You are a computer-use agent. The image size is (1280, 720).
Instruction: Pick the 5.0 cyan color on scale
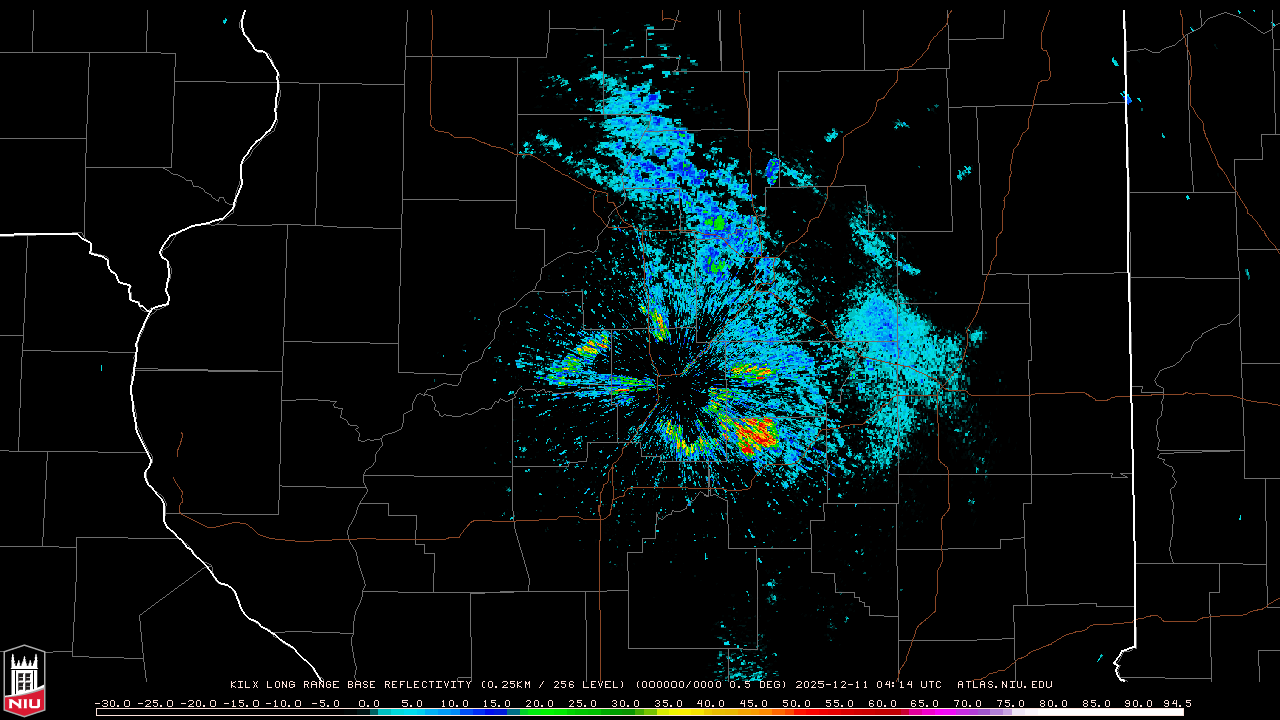coord(412,712)
